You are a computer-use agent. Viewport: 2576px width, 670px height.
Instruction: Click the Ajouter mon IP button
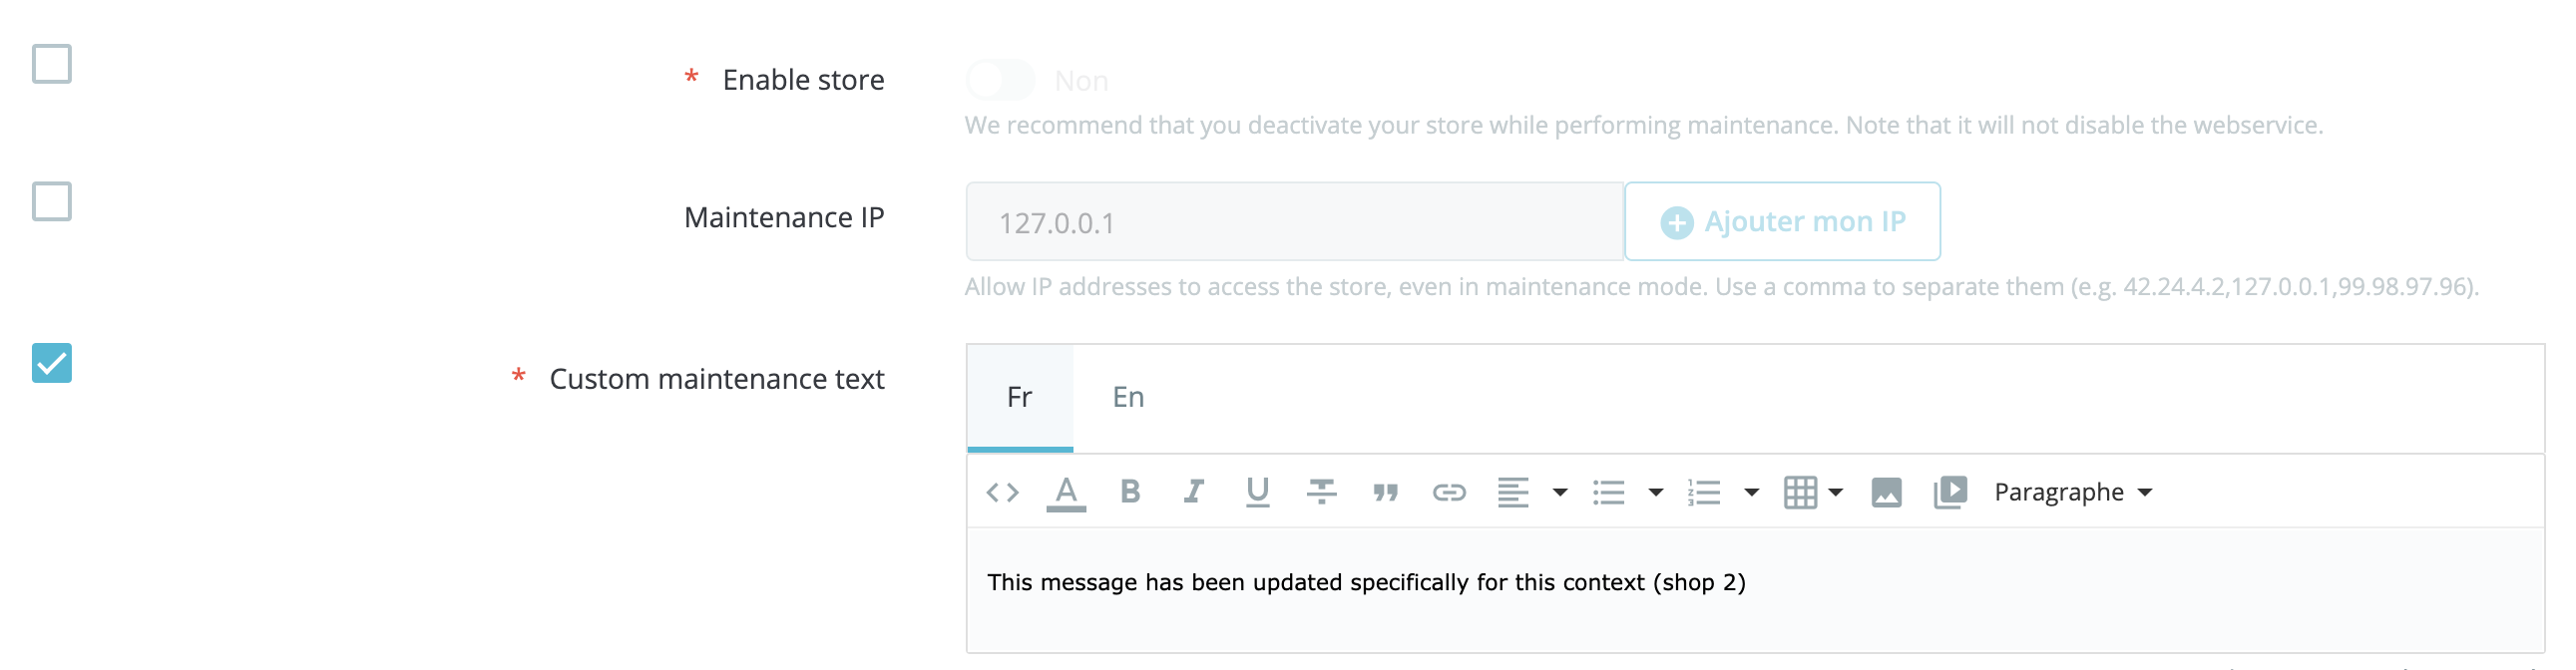click(x=1782, y=221)
